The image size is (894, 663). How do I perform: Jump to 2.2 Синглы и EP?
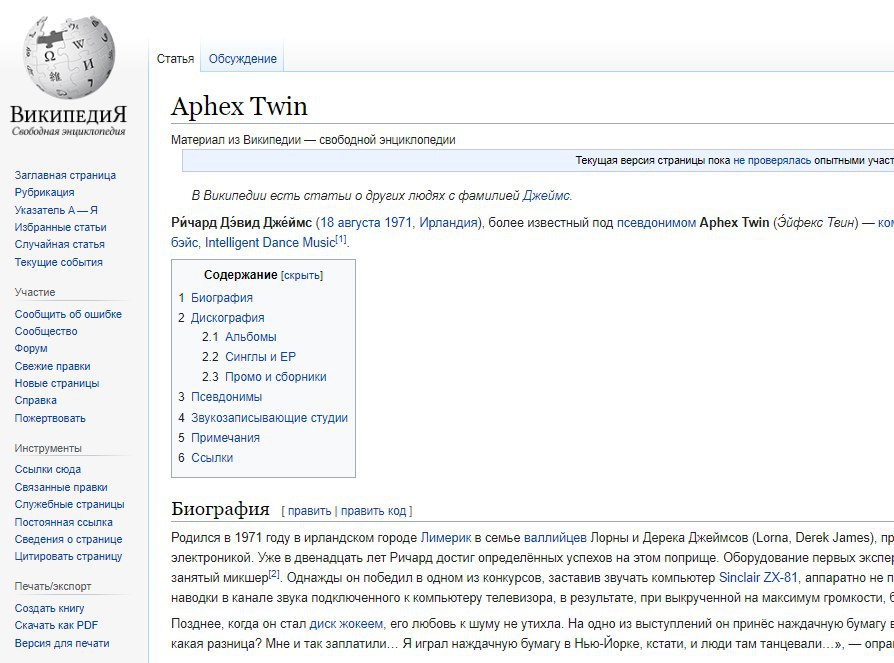(249, 357)
